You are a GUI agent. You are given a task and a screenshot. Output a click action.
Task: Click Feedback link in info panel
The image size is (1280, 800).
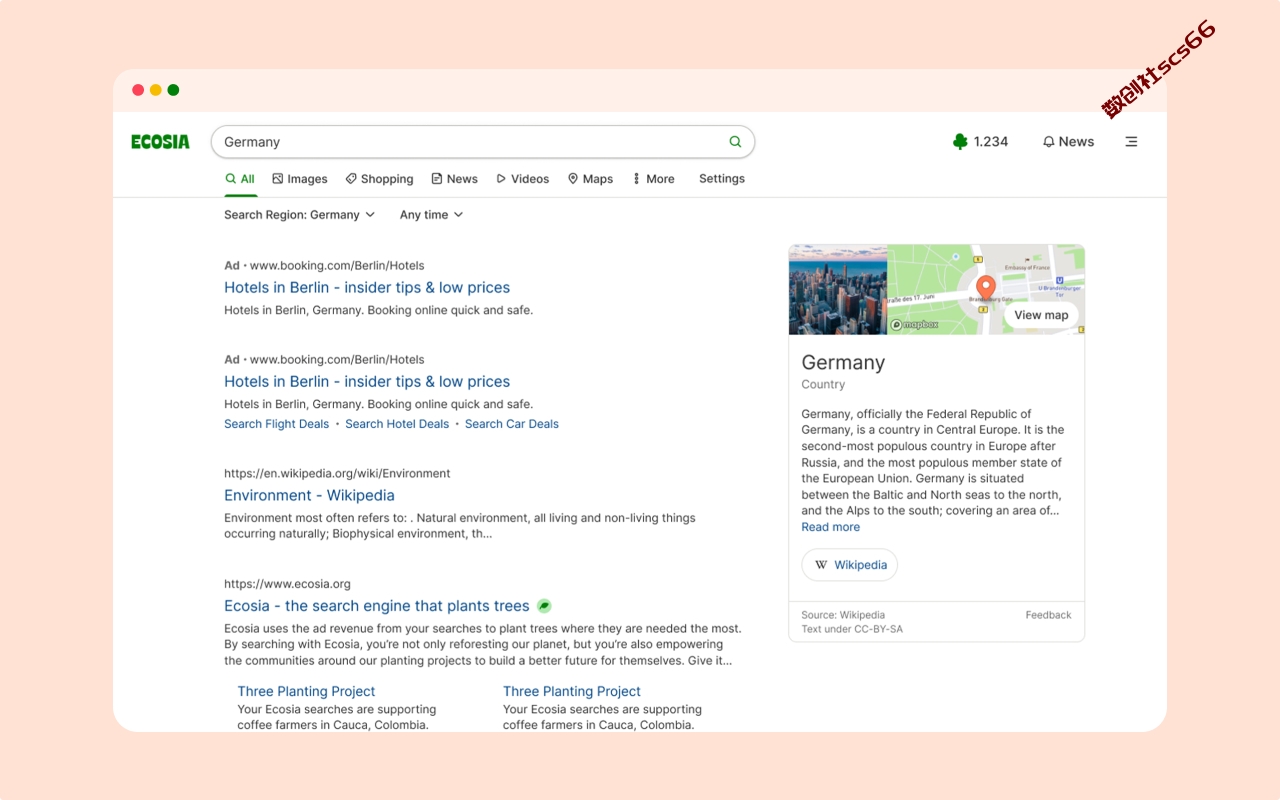(1048, 615)
